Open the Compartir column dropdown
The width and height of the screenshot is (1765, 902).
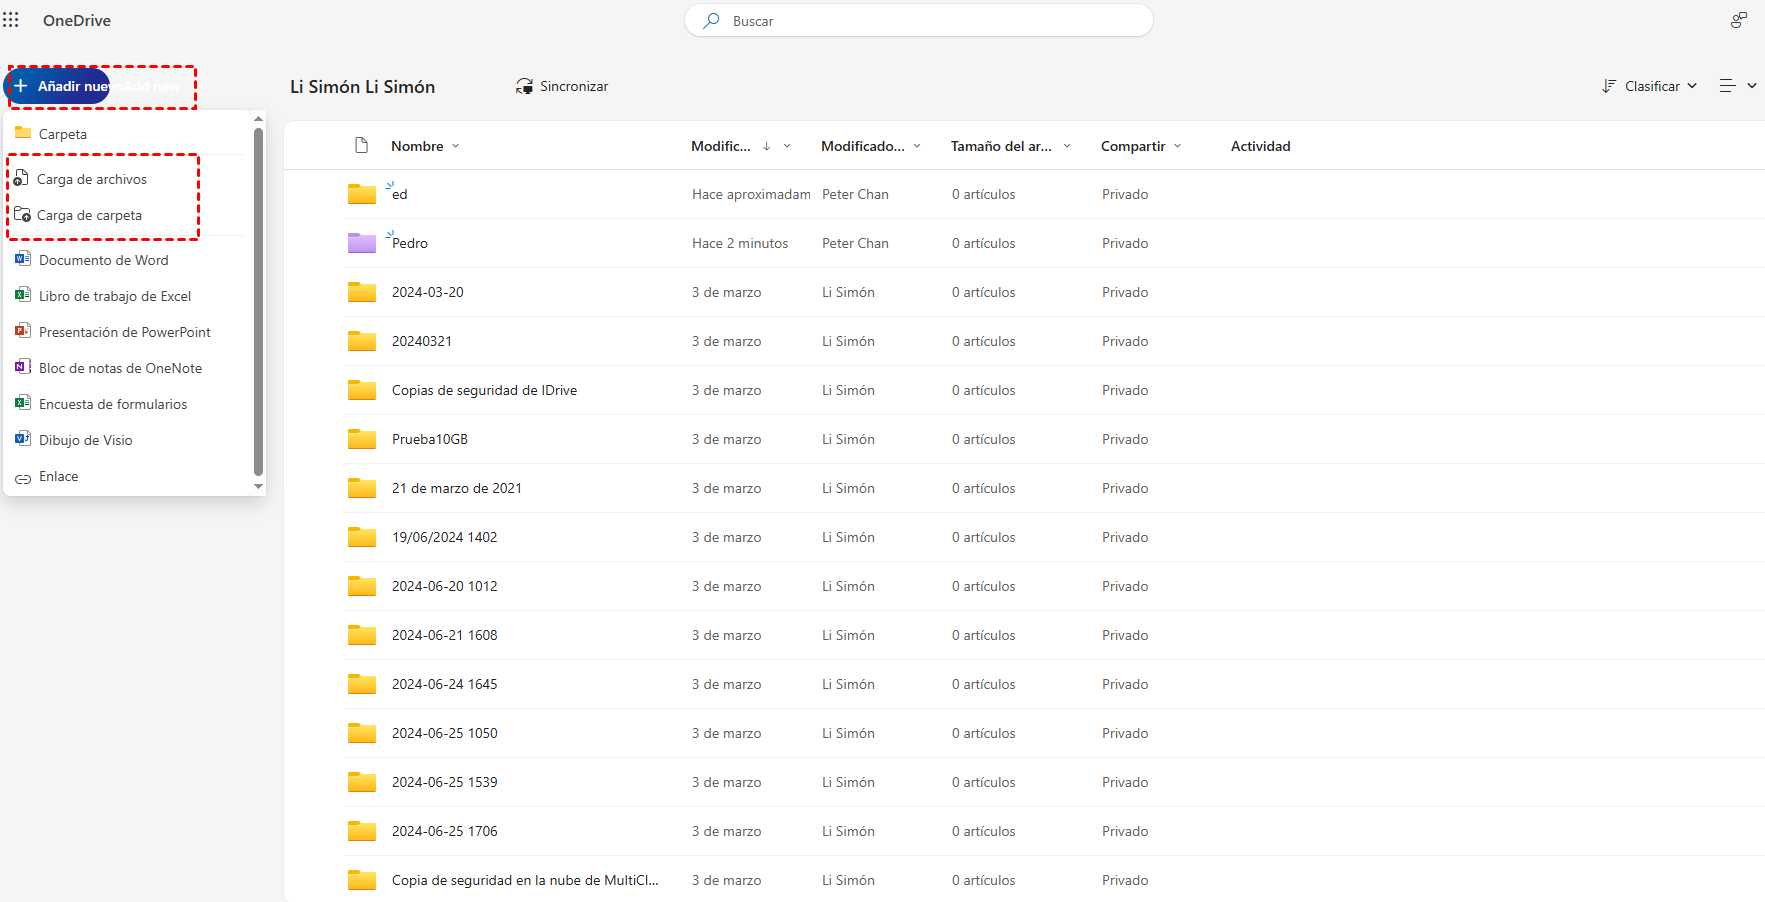tap(1177, 146)
